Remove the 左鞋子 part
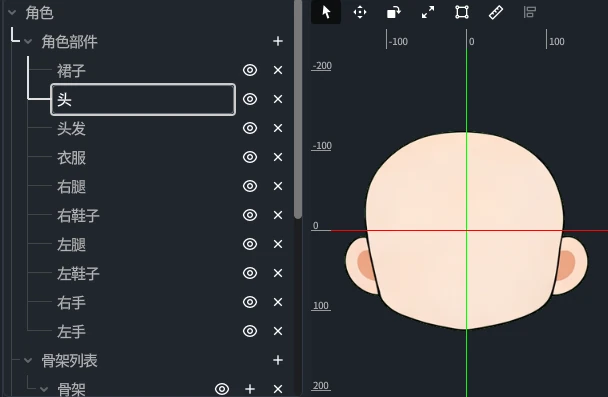Screen dimensions: 608x397 278,273
